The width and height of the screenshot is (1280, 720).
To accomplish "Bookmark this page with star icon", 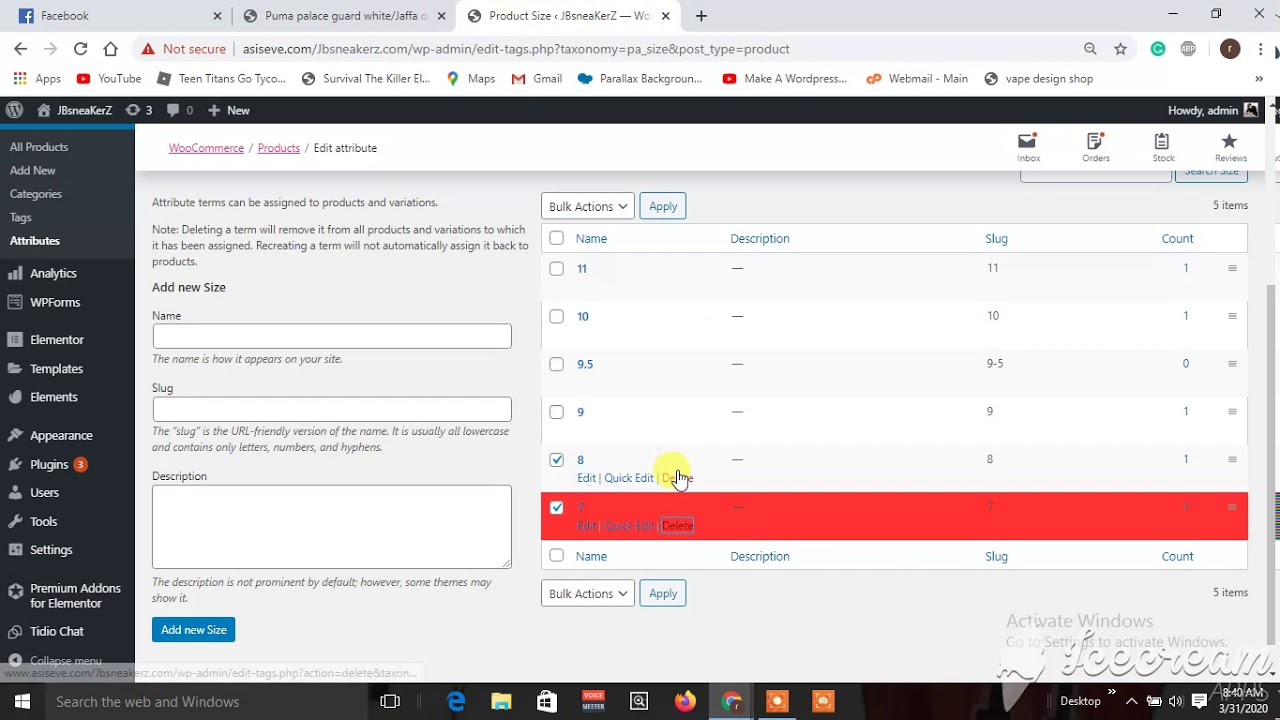I will pyautogui.click(x=1120, y=48).
